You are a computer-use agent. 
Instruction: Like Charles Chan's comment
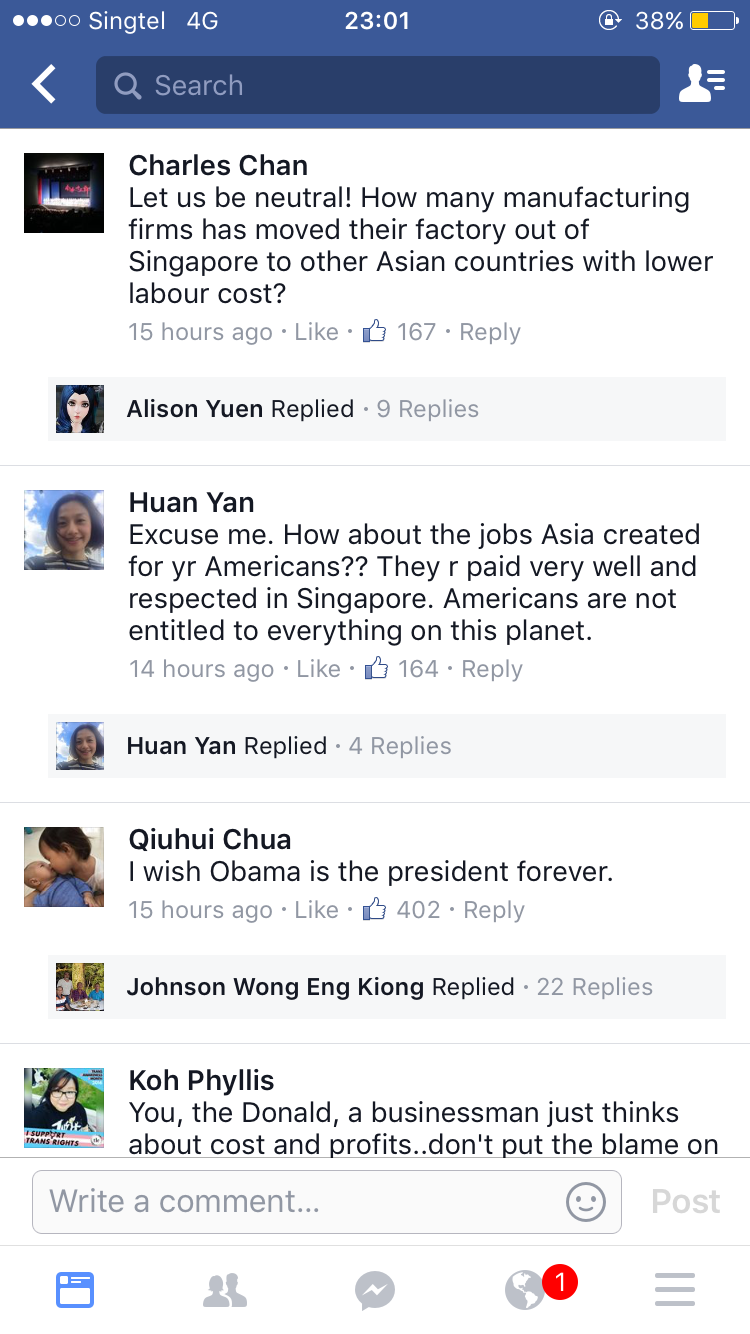[316, 332]
